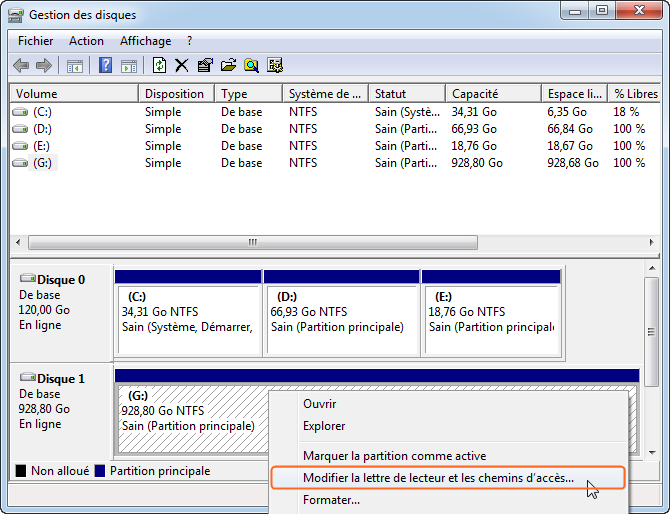
Task: Click the 18 % free value
Action: [626, 112]
